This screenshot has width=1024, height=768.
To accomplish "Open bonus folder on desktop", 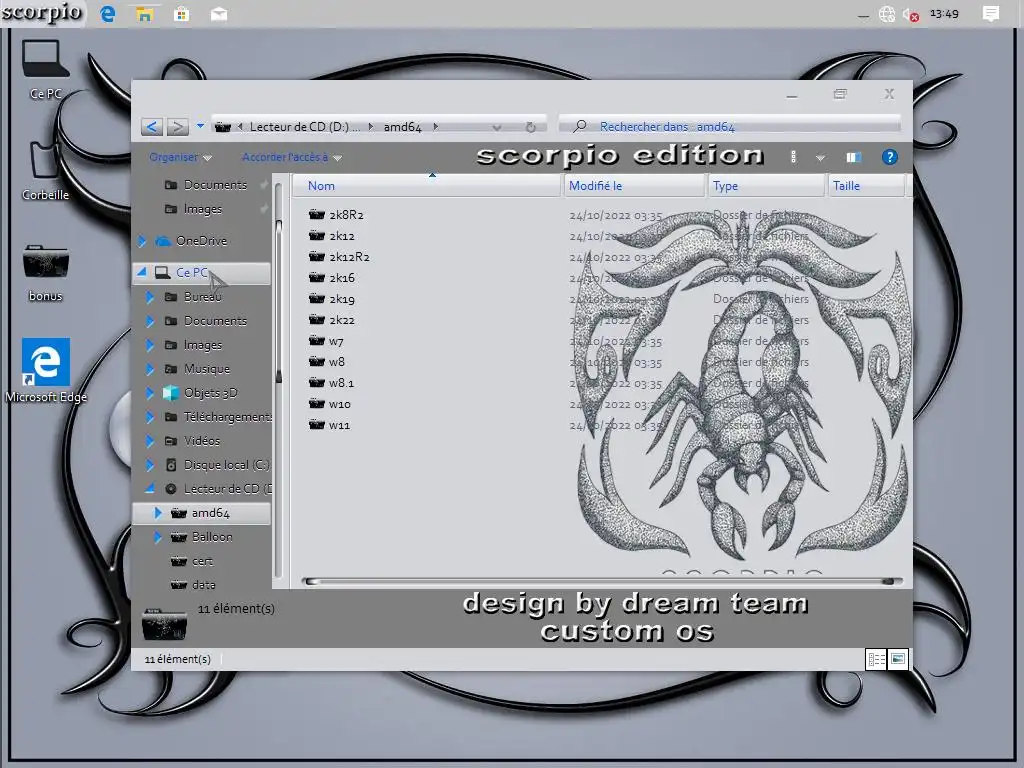I will pyautogui.click(x=45, y=274).
